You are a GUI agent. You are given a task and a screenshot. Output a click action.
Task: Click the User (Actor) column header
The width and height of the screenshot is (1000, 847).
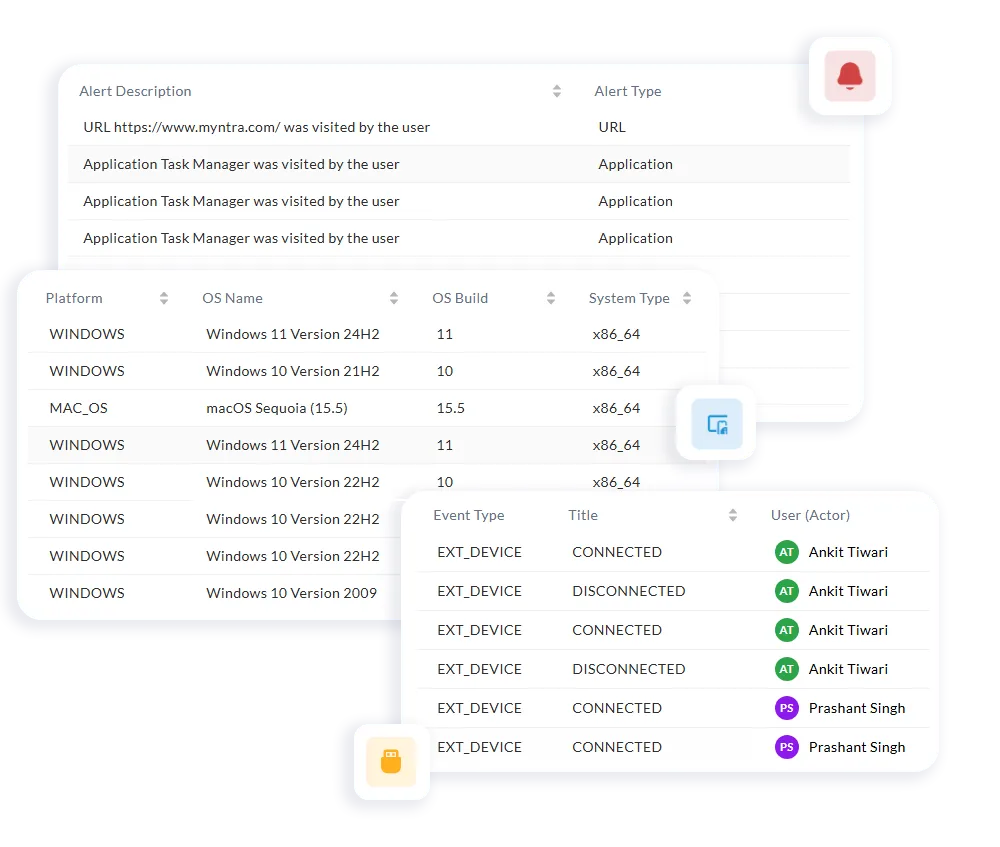(810, 515)
